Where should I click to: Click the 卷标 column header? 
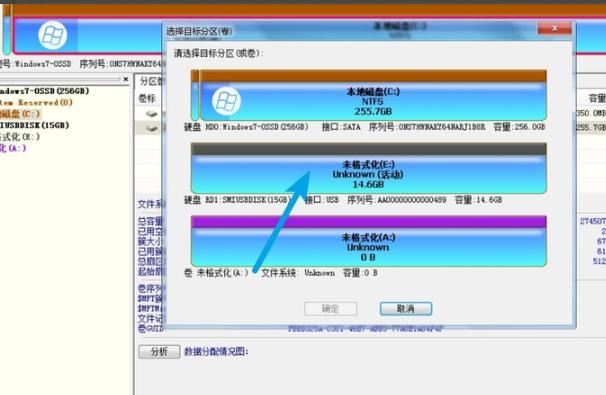click(147, 99)
